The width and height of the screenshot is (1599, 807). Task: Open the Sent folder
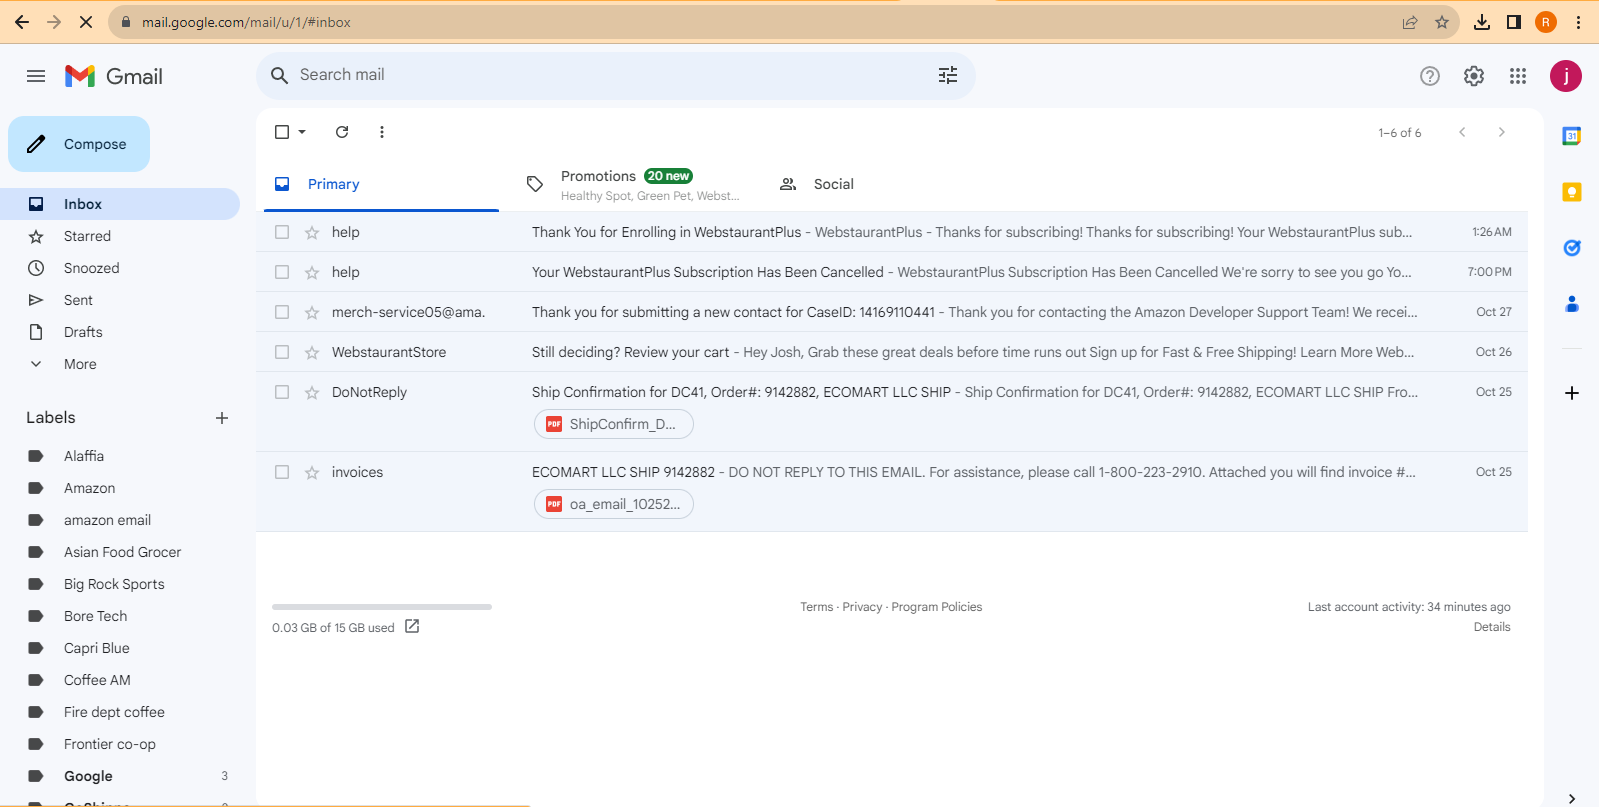click(x=120, y=300)
